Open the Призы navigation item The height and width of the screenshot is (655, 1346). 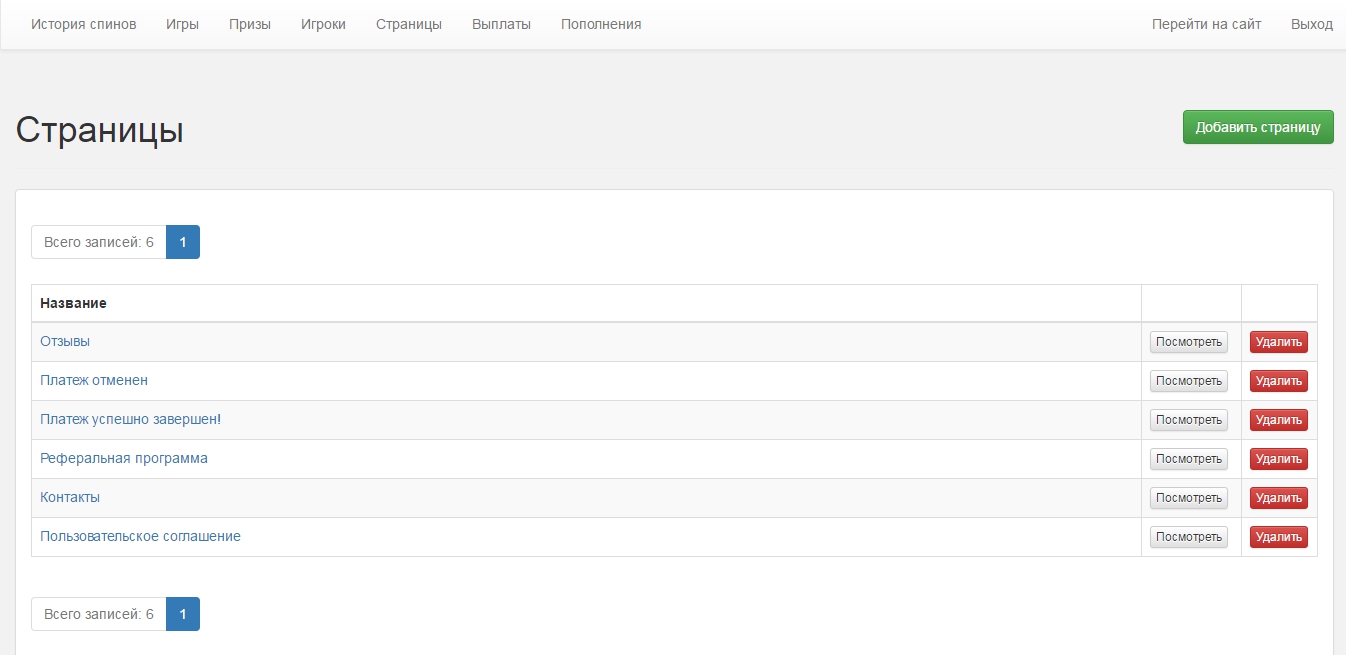click(x=249, y=24)
